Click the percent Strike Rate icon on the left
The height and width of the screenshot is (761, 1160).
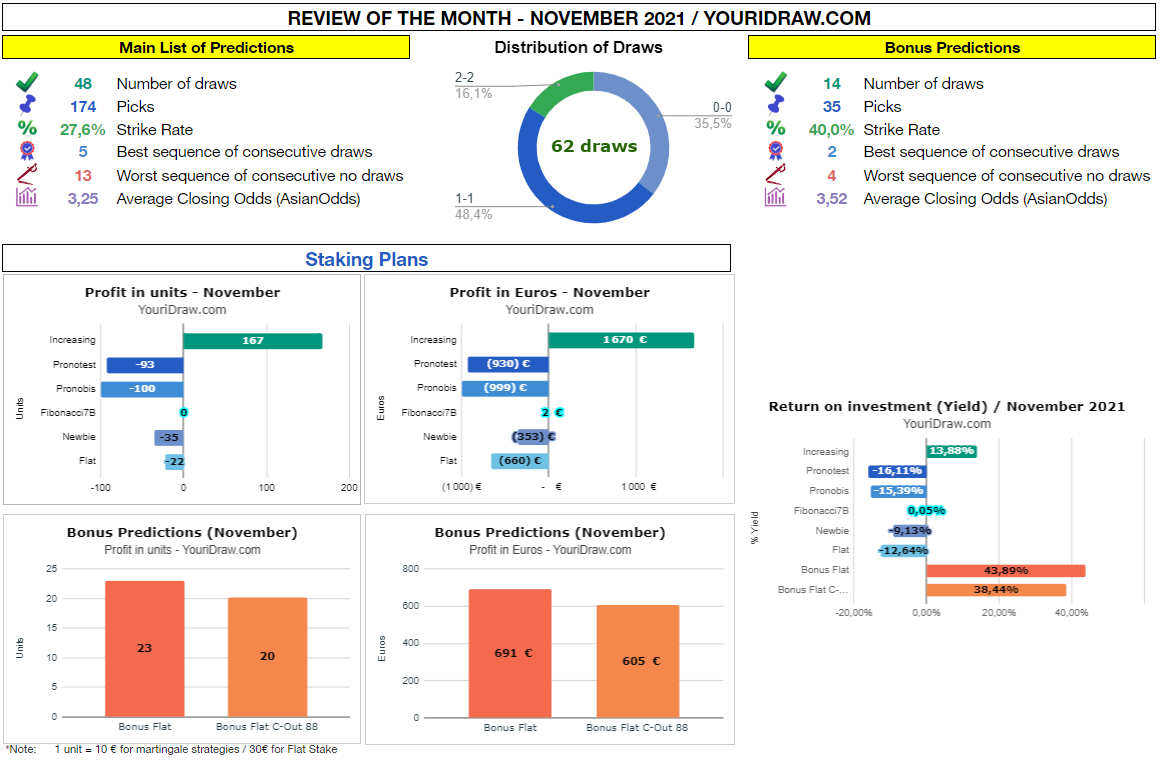coord(26,129)
